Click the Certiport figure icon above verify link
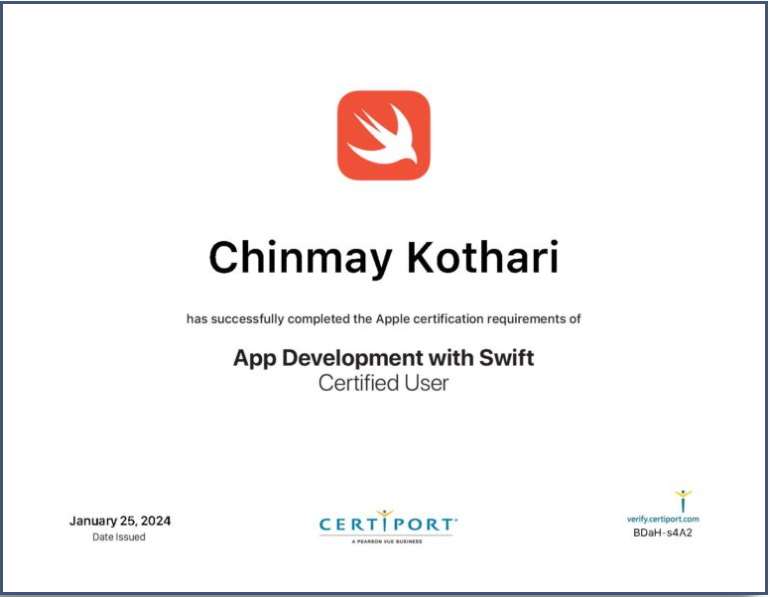This screenshot has height=597, width=770. pyautogui.click(x=683, y=500)
